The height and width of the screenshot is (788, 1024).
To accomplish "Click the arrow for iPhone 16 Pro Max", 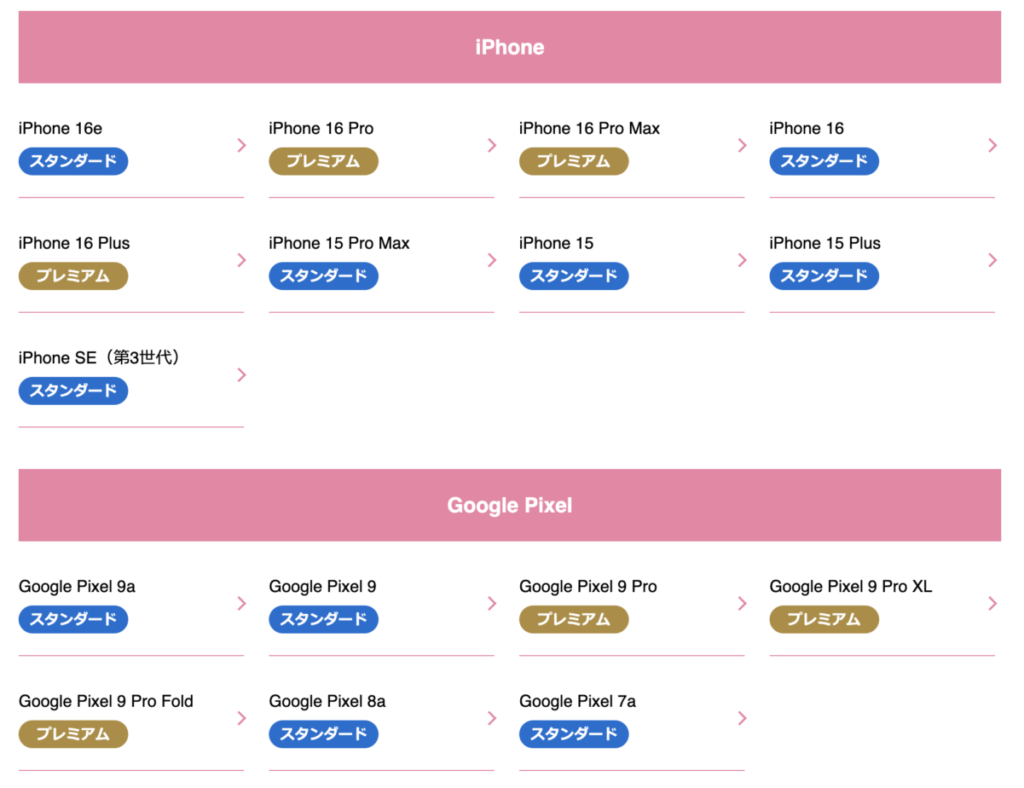I will click(742, 145).
